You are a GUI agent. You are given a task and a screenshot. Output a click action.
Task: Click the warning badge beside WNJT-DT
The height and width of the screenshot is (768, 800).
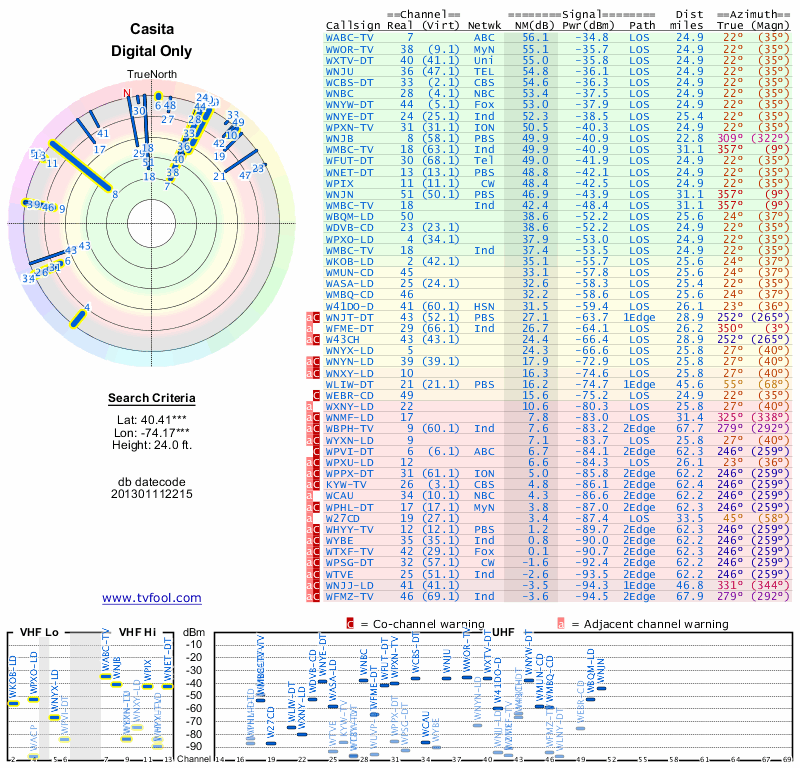[313, 317]
